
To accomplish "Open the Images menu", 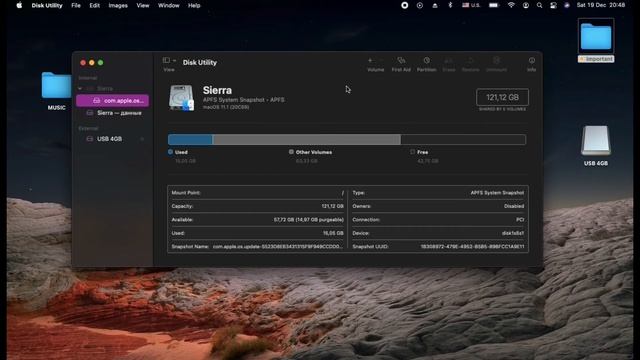I will (118, 5).
